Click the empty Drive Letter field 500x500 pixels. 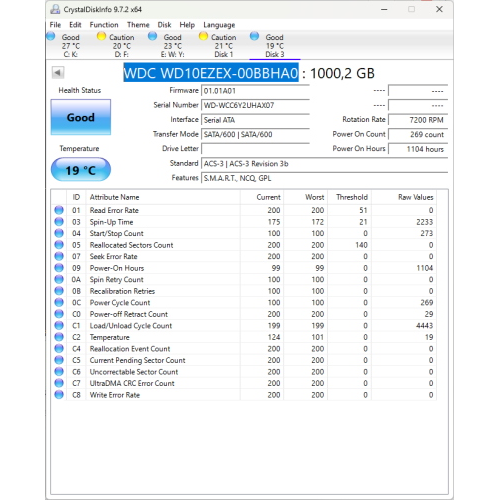pyautogui.click(x=255, y=149)
